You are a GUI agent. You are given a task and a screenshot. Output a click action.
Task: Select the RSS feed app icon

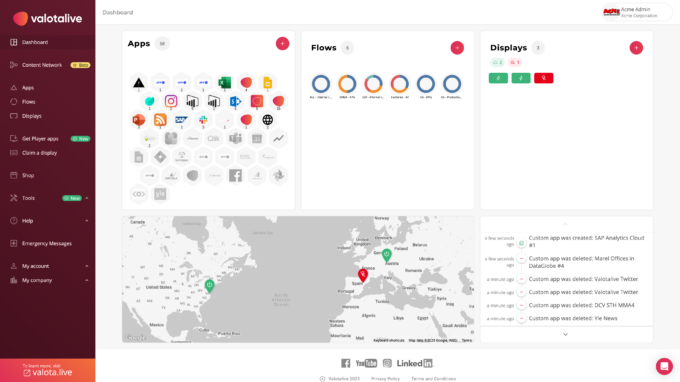(x=160, y=120)
